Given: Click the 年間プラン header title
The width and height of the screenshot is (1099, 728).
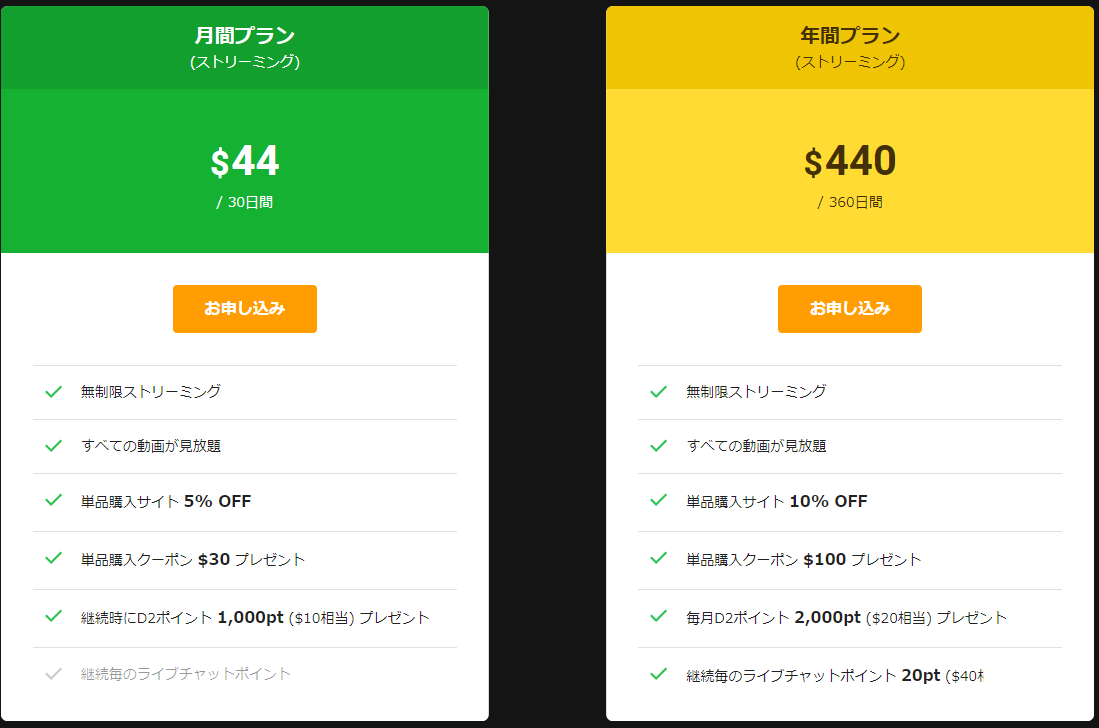Looking at the screenshot, I should 849,36.
